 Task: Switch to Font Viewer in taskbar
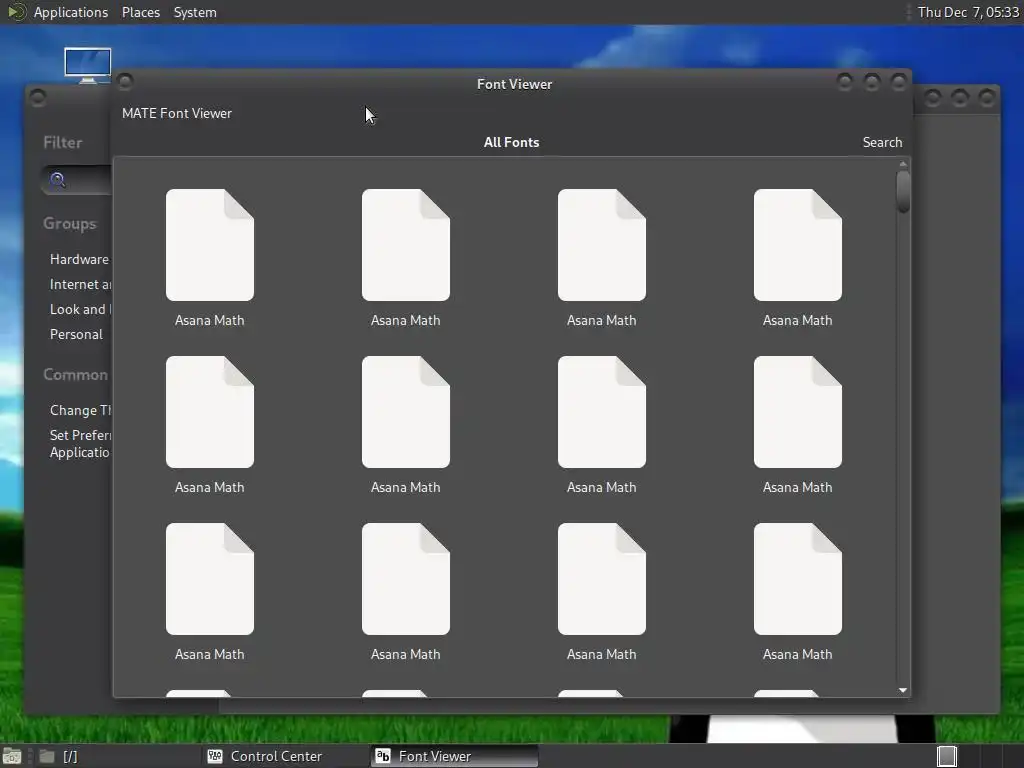[455, 756]
